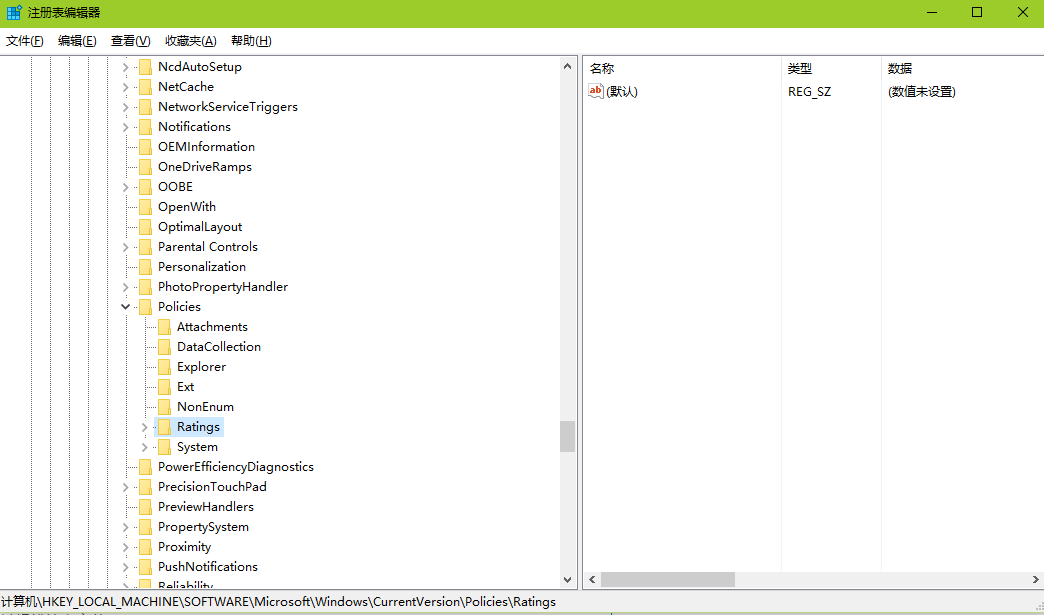The height and width of the screenshot is (615, 1044).
Task: Open the 查看(V) menu
Action: (130, 41)
